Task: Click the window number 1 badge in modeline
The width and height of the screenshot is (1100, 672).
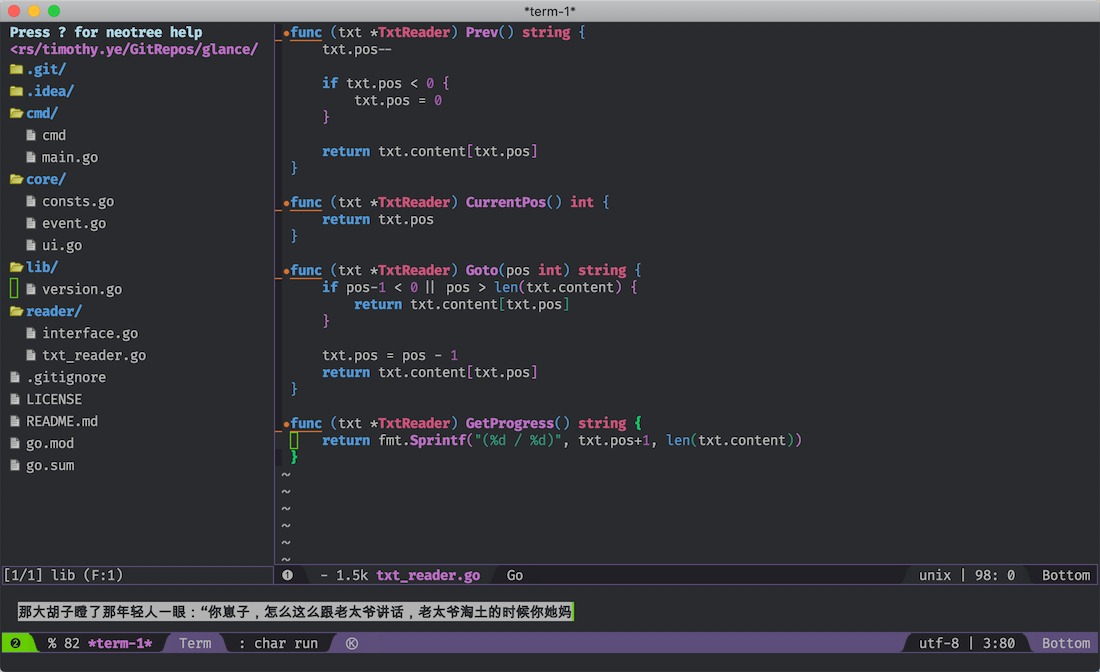Action: tap(288, 575)
